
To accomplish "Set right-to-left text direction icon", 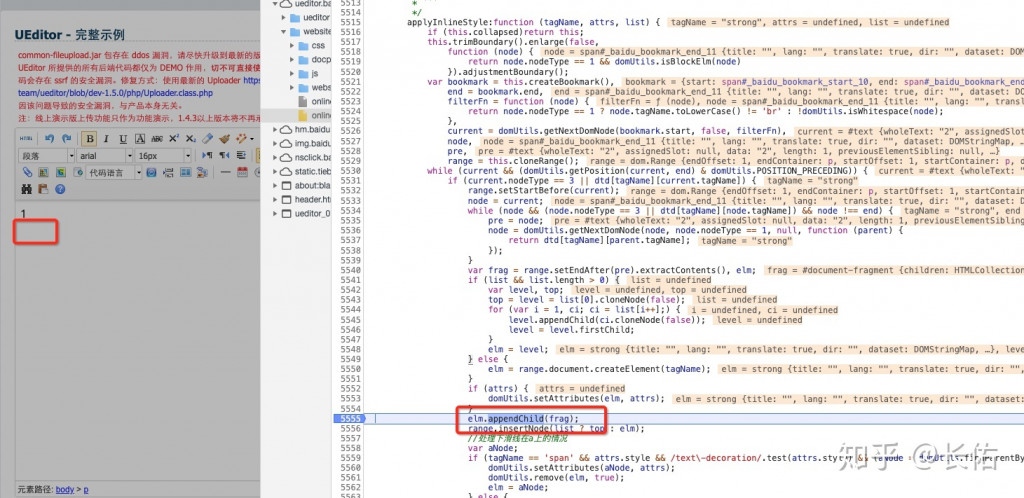I will (x=224, y=155).
